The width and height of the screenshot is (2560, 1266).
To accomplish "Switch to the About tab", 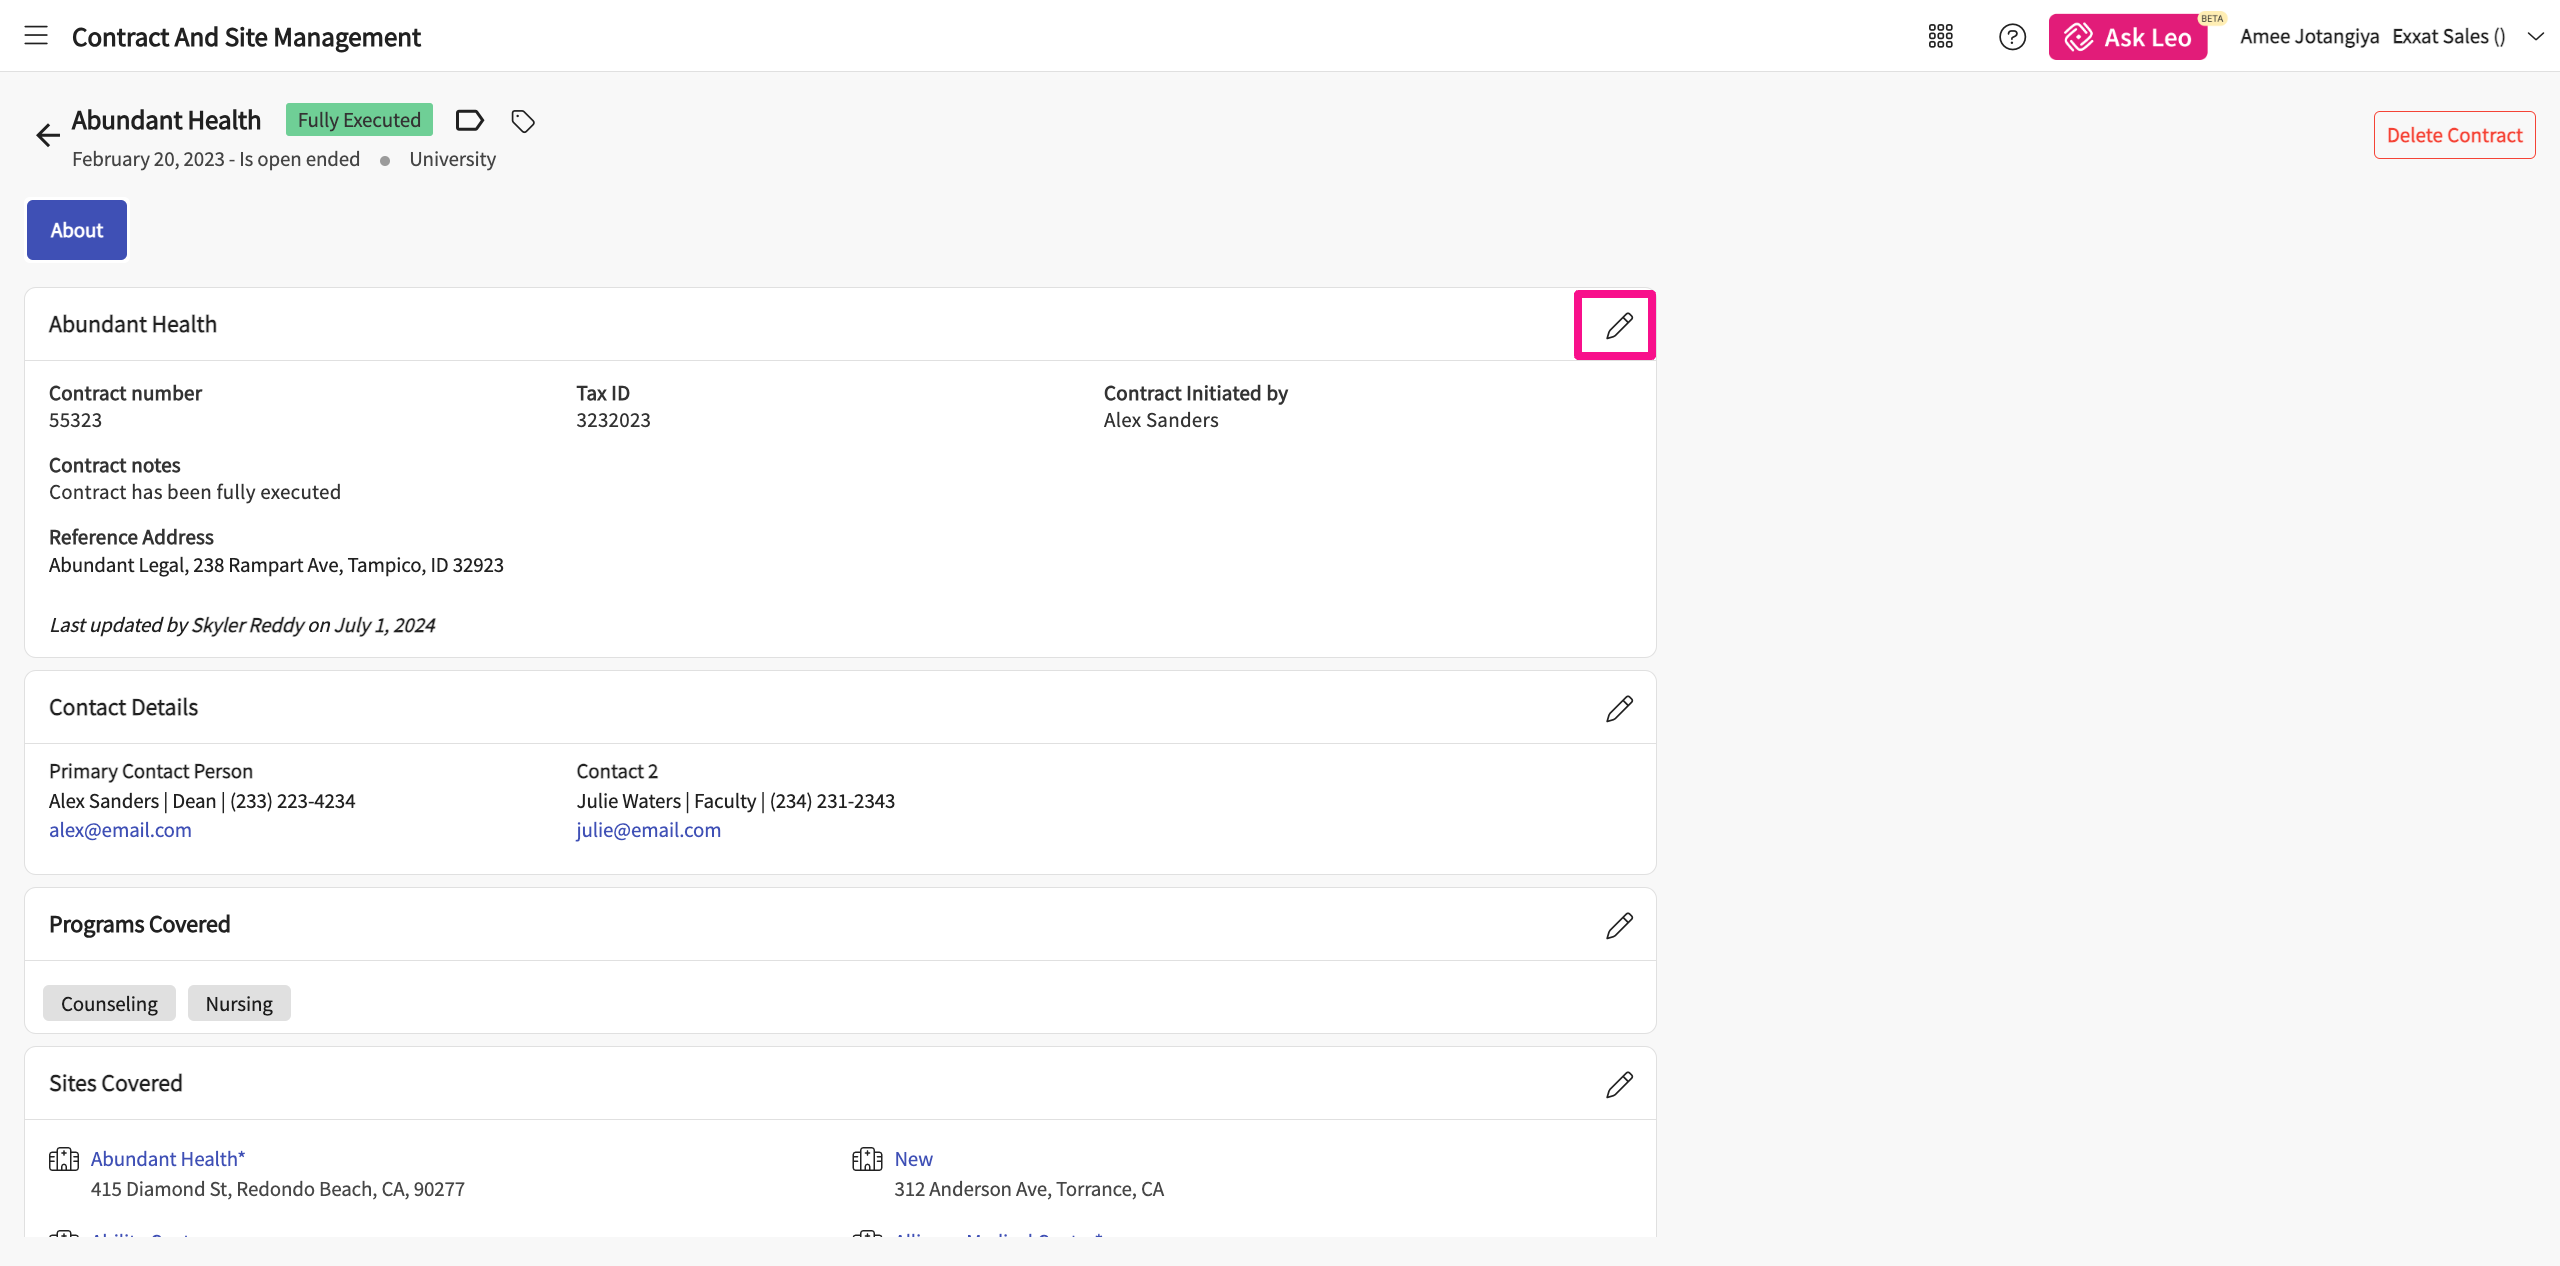I will pyautogui.click(x=77, y=230).
